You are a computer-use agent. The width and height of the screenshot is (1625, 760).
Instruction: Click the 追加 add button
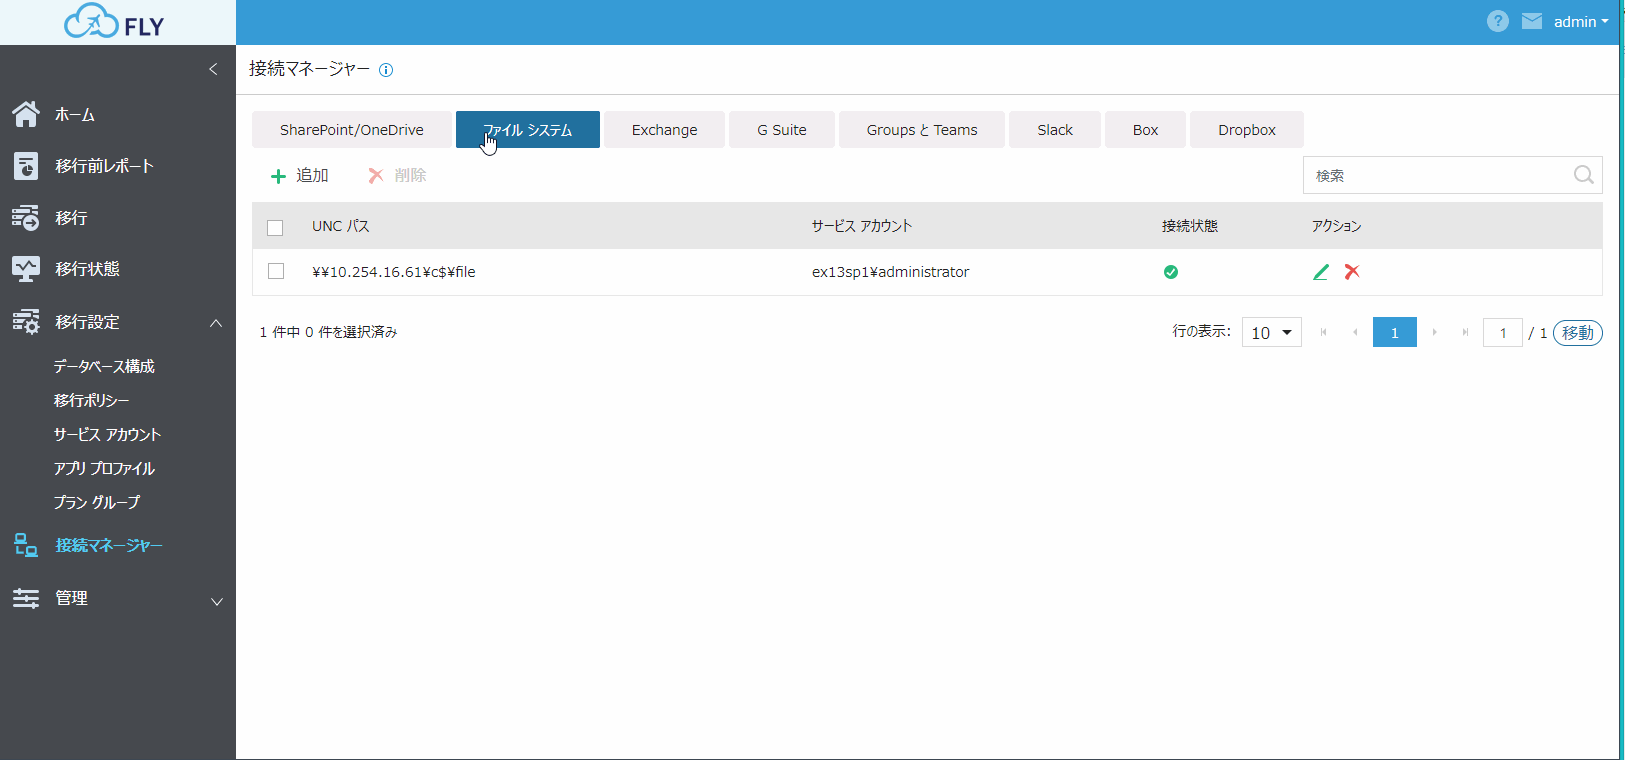(x=300, y=175)
